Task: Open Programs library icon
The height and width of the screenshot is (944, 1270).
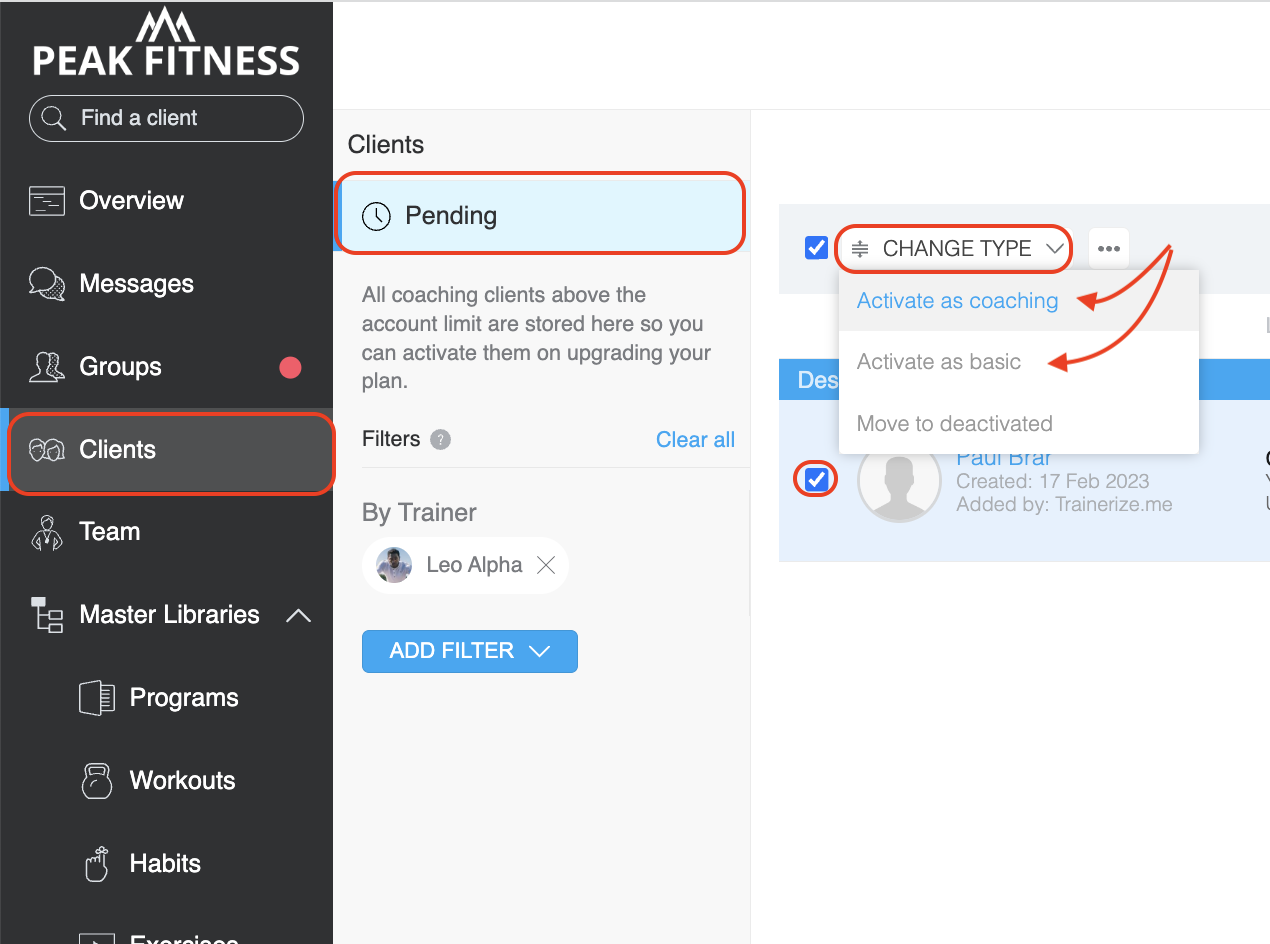Action: click(x=97, y=698)
